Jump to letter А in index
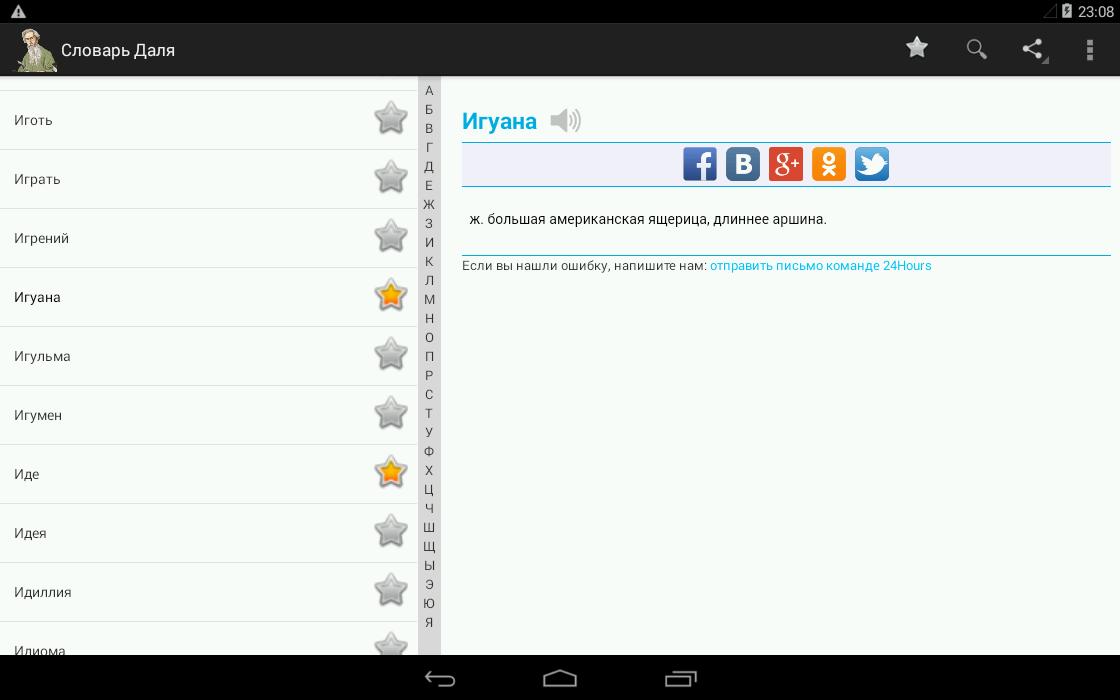The image size is (1120, 700). (x=429, y=91)
